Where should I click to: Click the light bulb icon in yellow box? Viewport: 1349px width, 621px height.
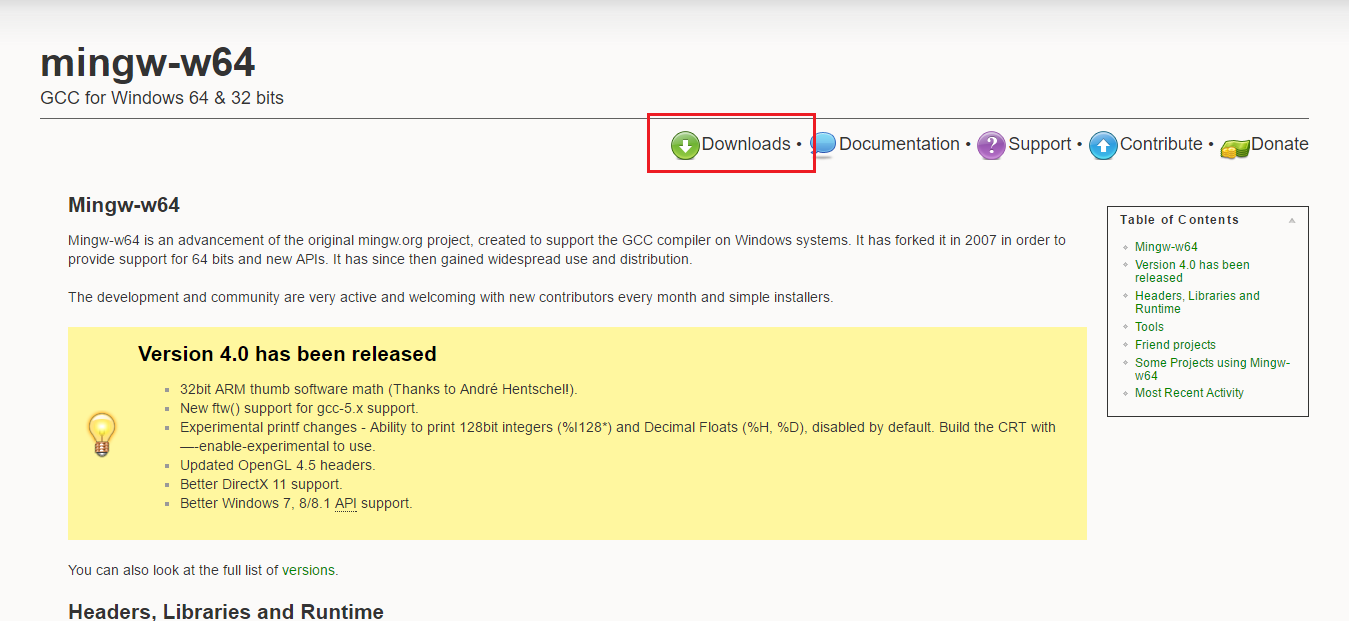(102, 435)
